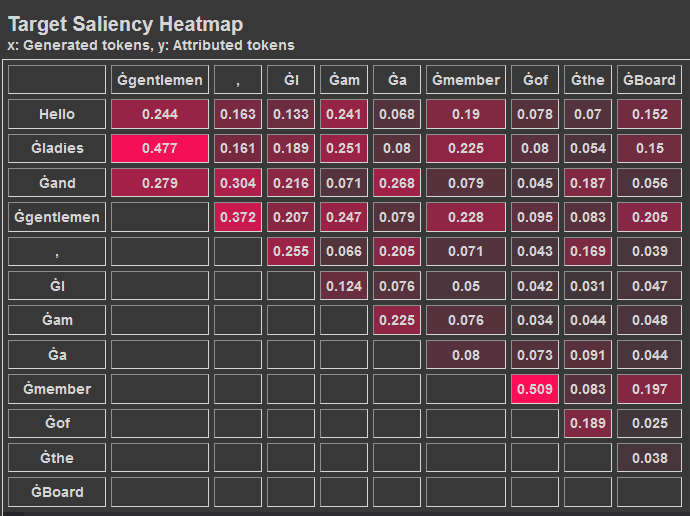This screenshot has width=690, height=516.
Task: Click the Ġgentlemen column header
Action: tap(160, 80)
